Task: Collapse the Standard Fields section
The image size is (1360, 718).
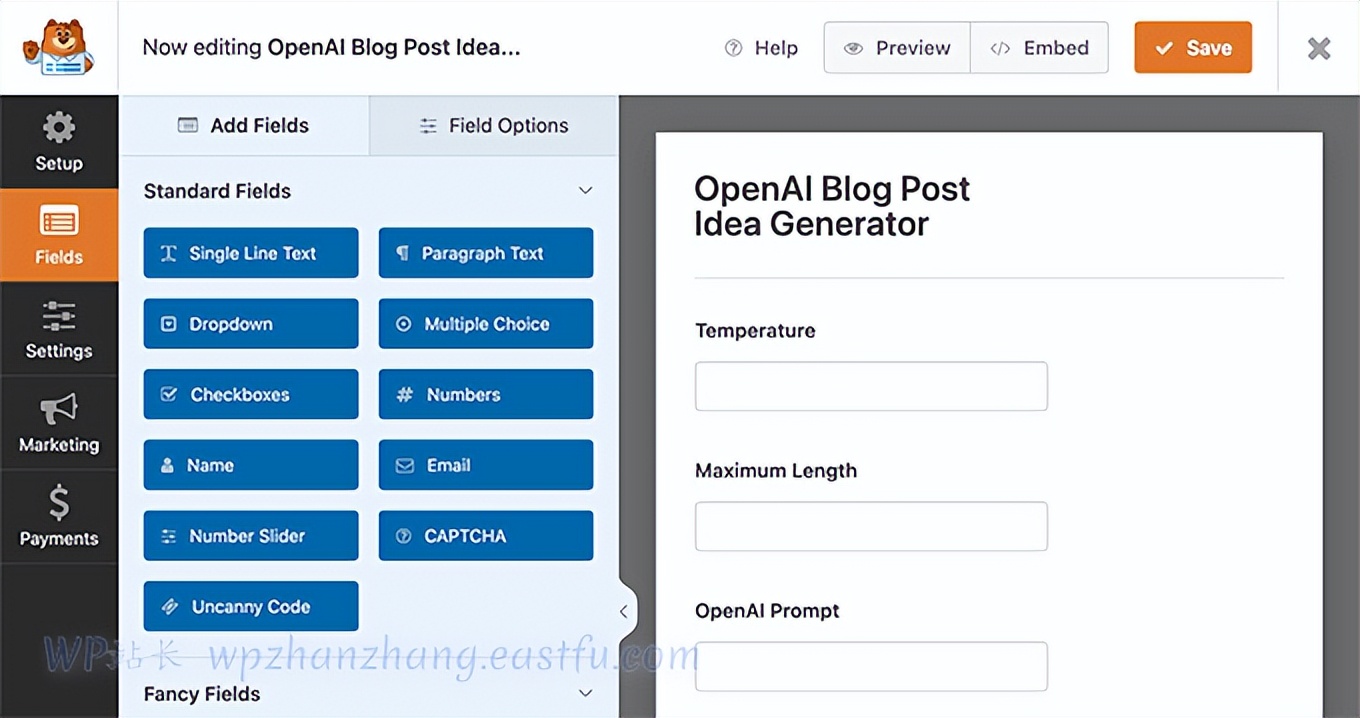Action: pyautogui.click(x=586, y=191)
